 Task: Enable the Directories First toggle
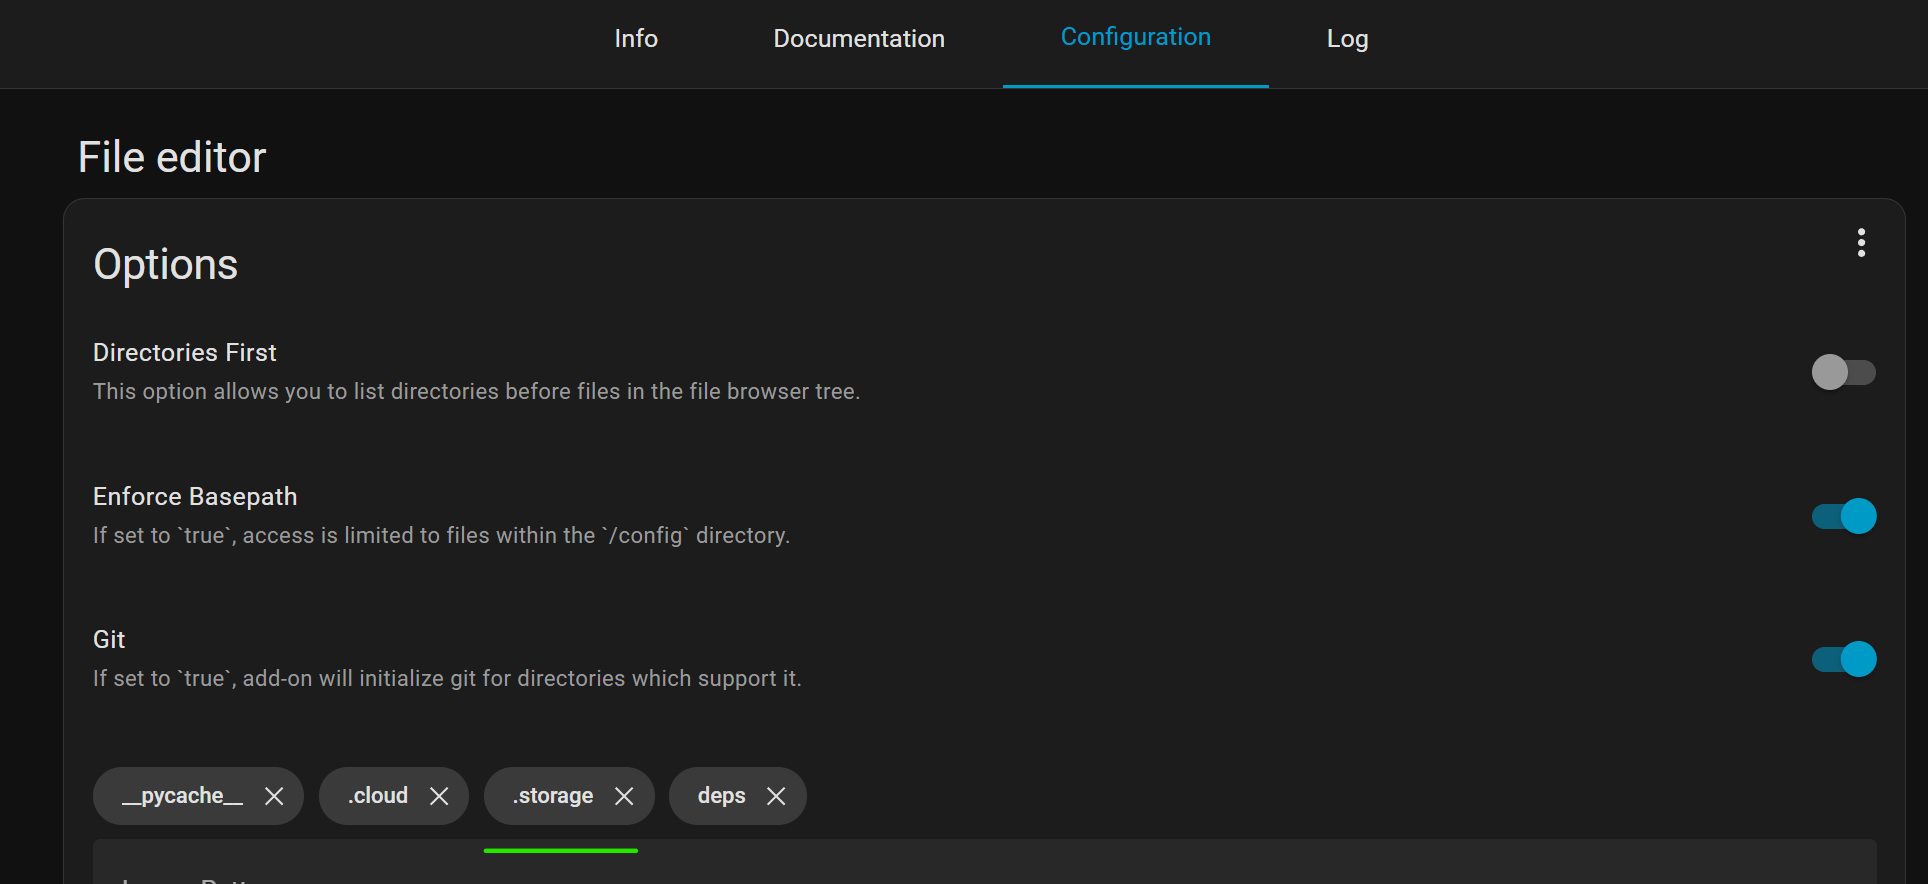(x=1843, y=372)
